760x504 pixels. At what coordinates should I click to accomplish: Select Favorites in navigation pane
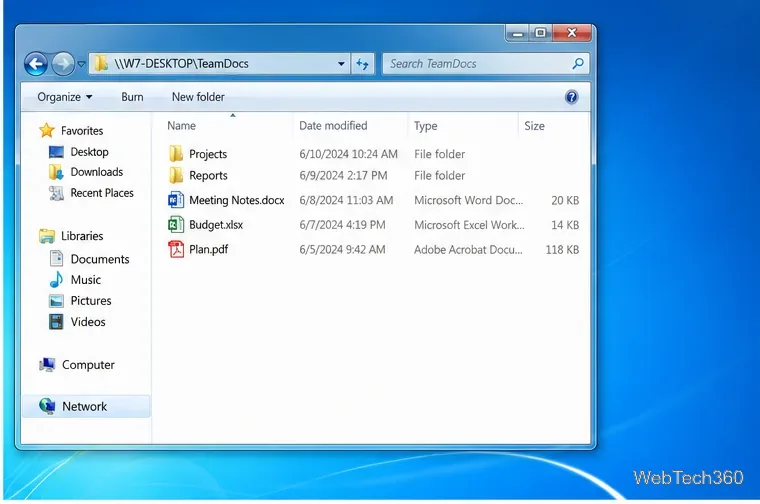(x=82, y=131)
